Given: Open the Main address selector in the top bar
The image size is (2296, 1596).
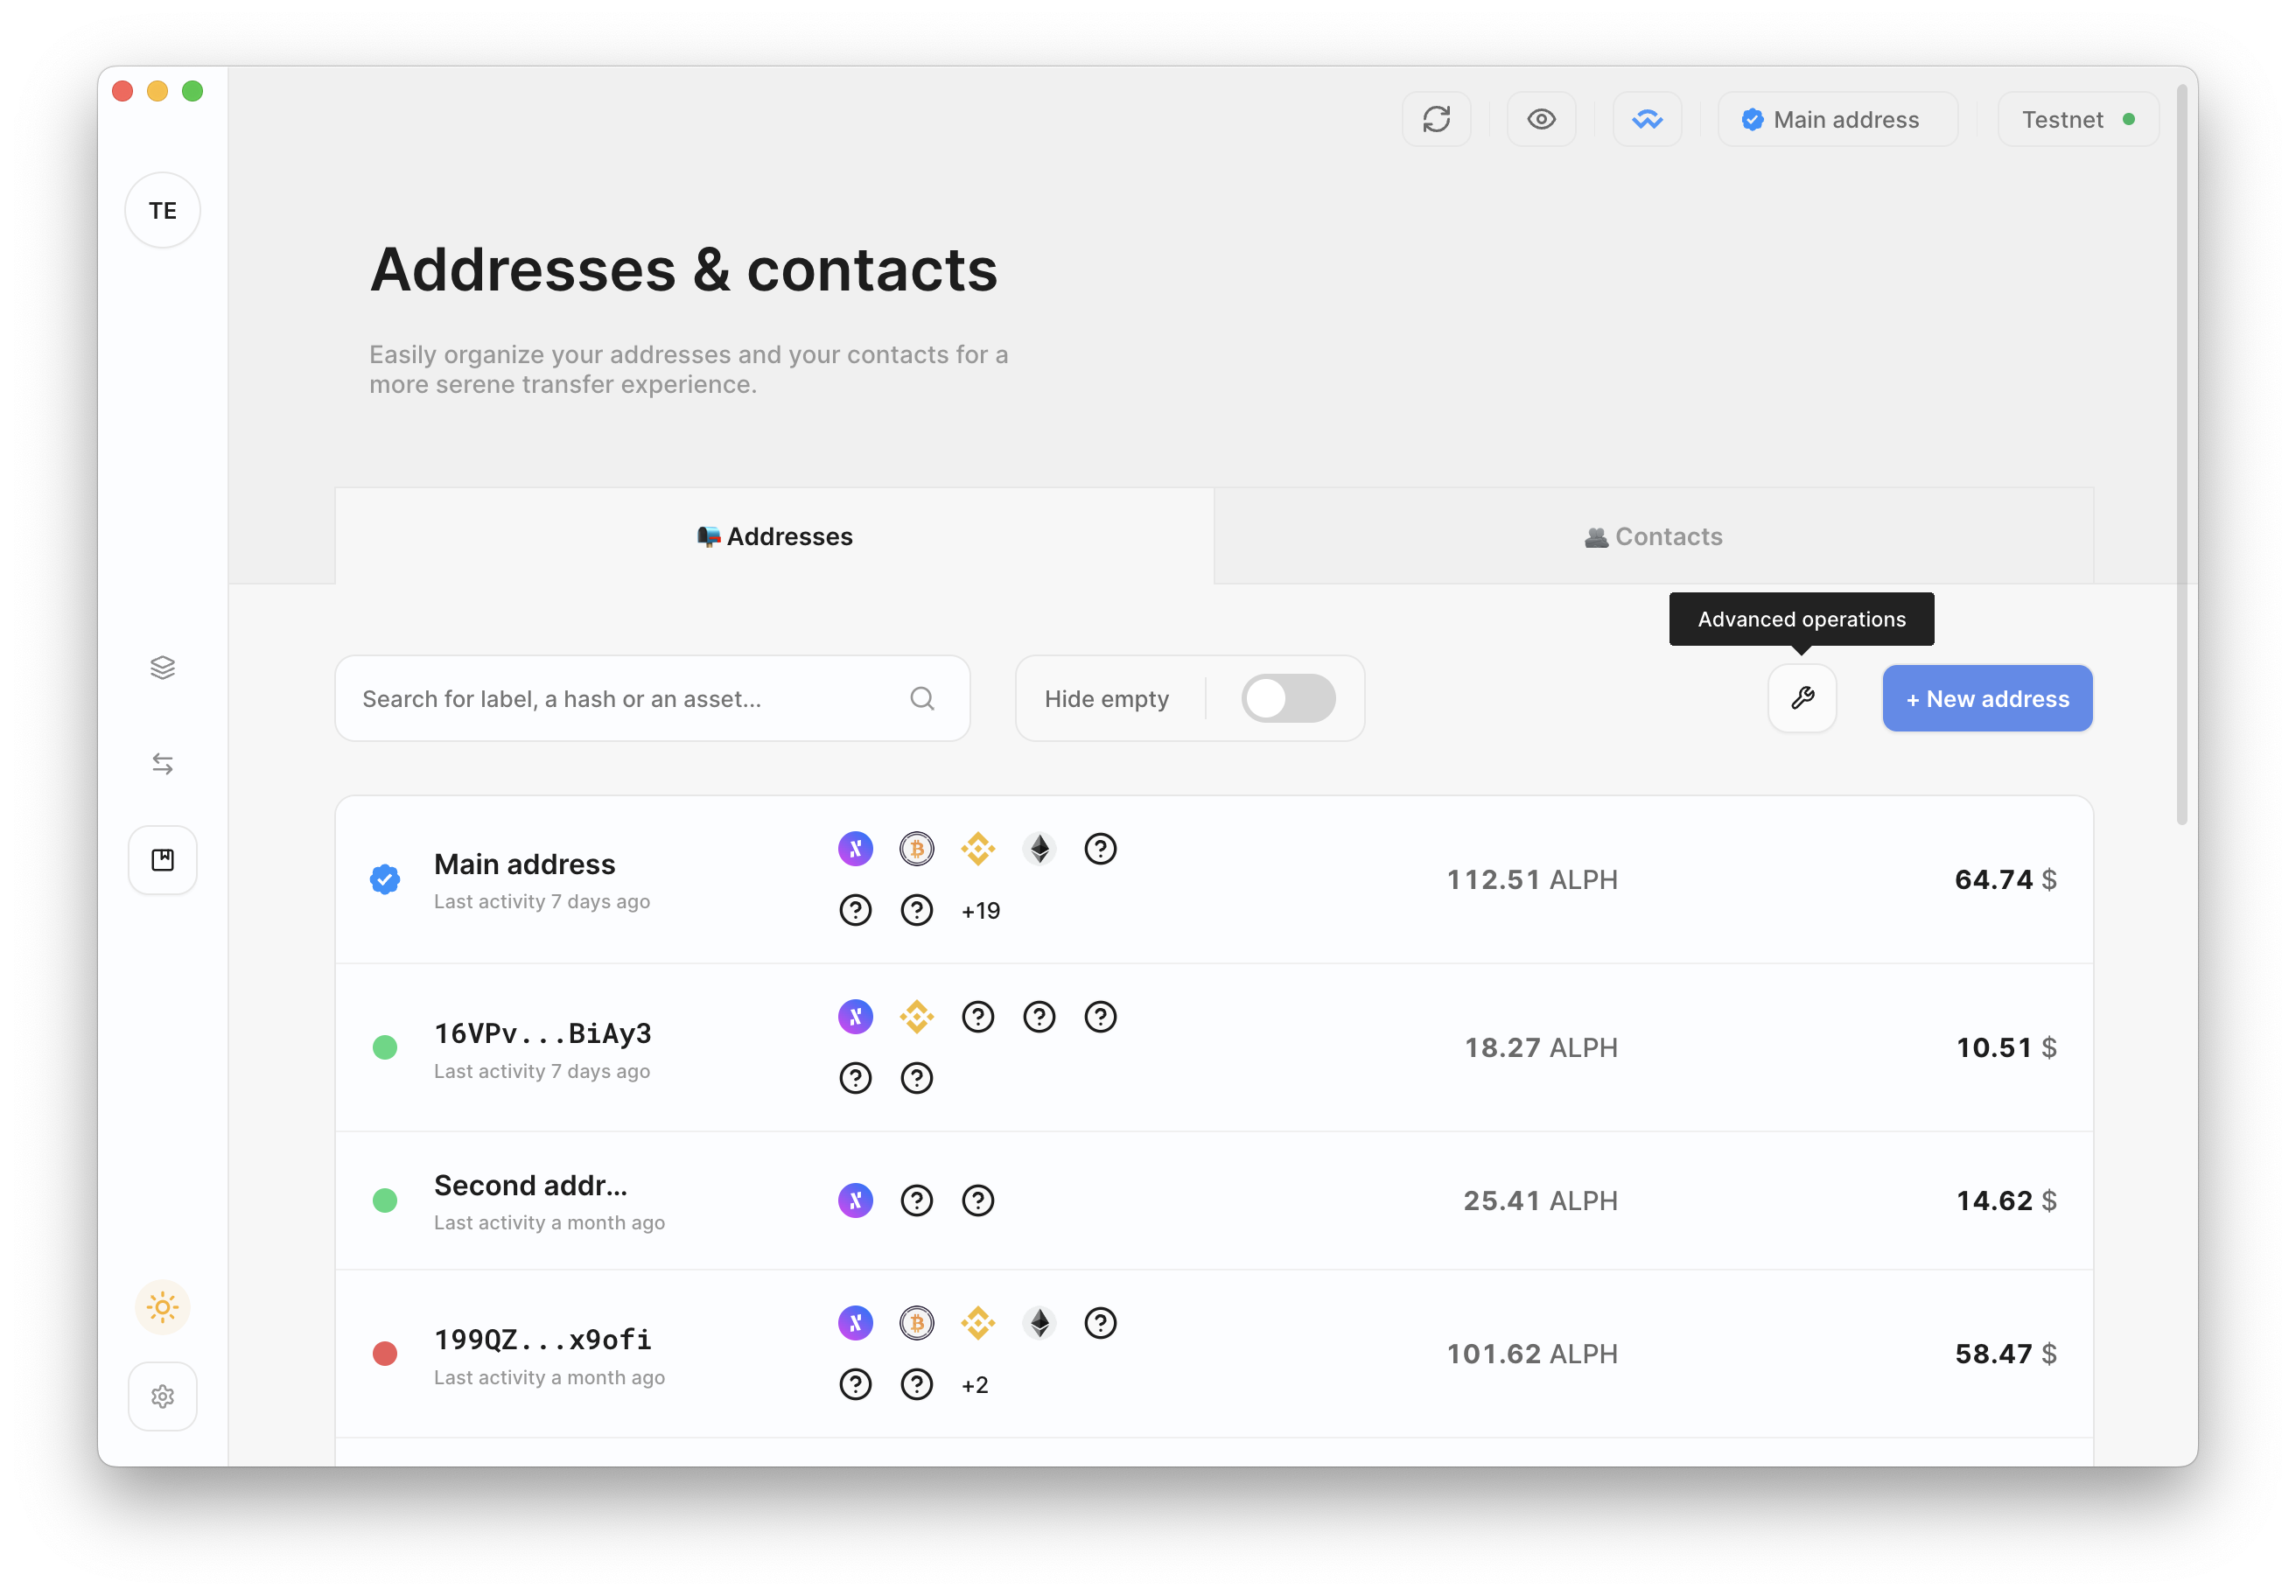Looking at the screenshot, I should click(x=1838, y=120).
